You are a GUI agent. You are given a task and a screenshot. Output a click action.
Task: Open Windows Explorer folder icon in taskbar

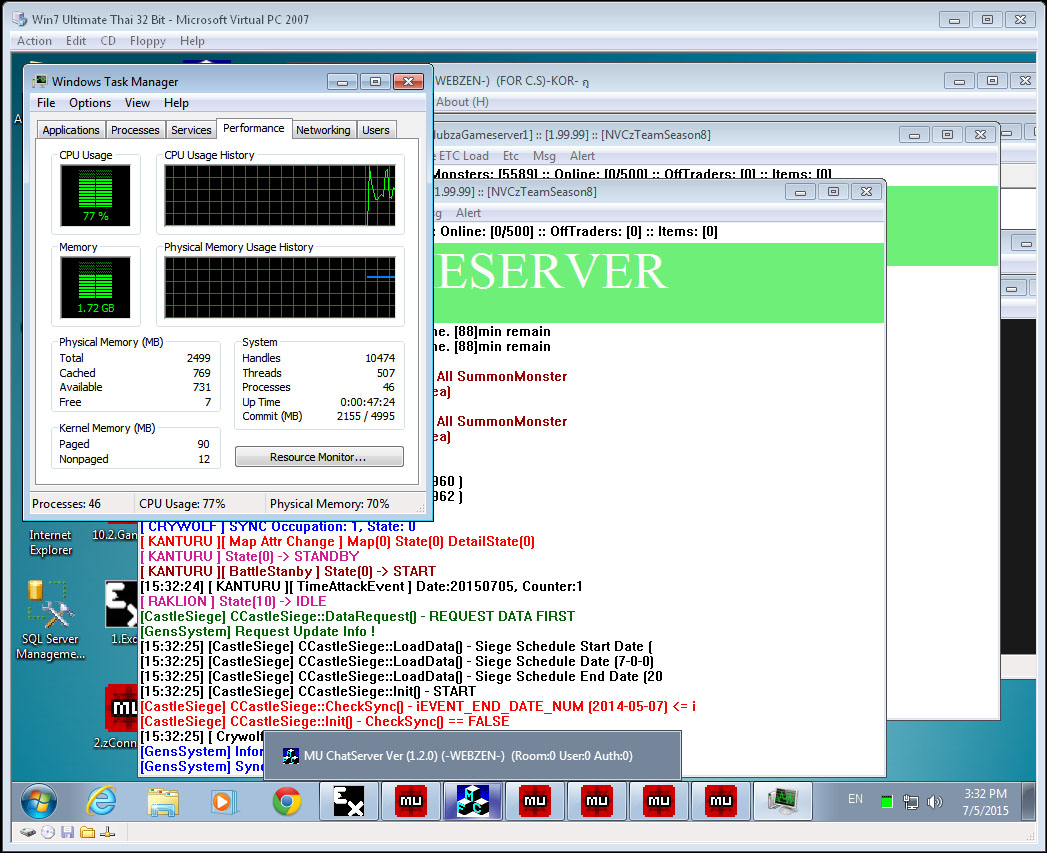[x=163, y=802]
